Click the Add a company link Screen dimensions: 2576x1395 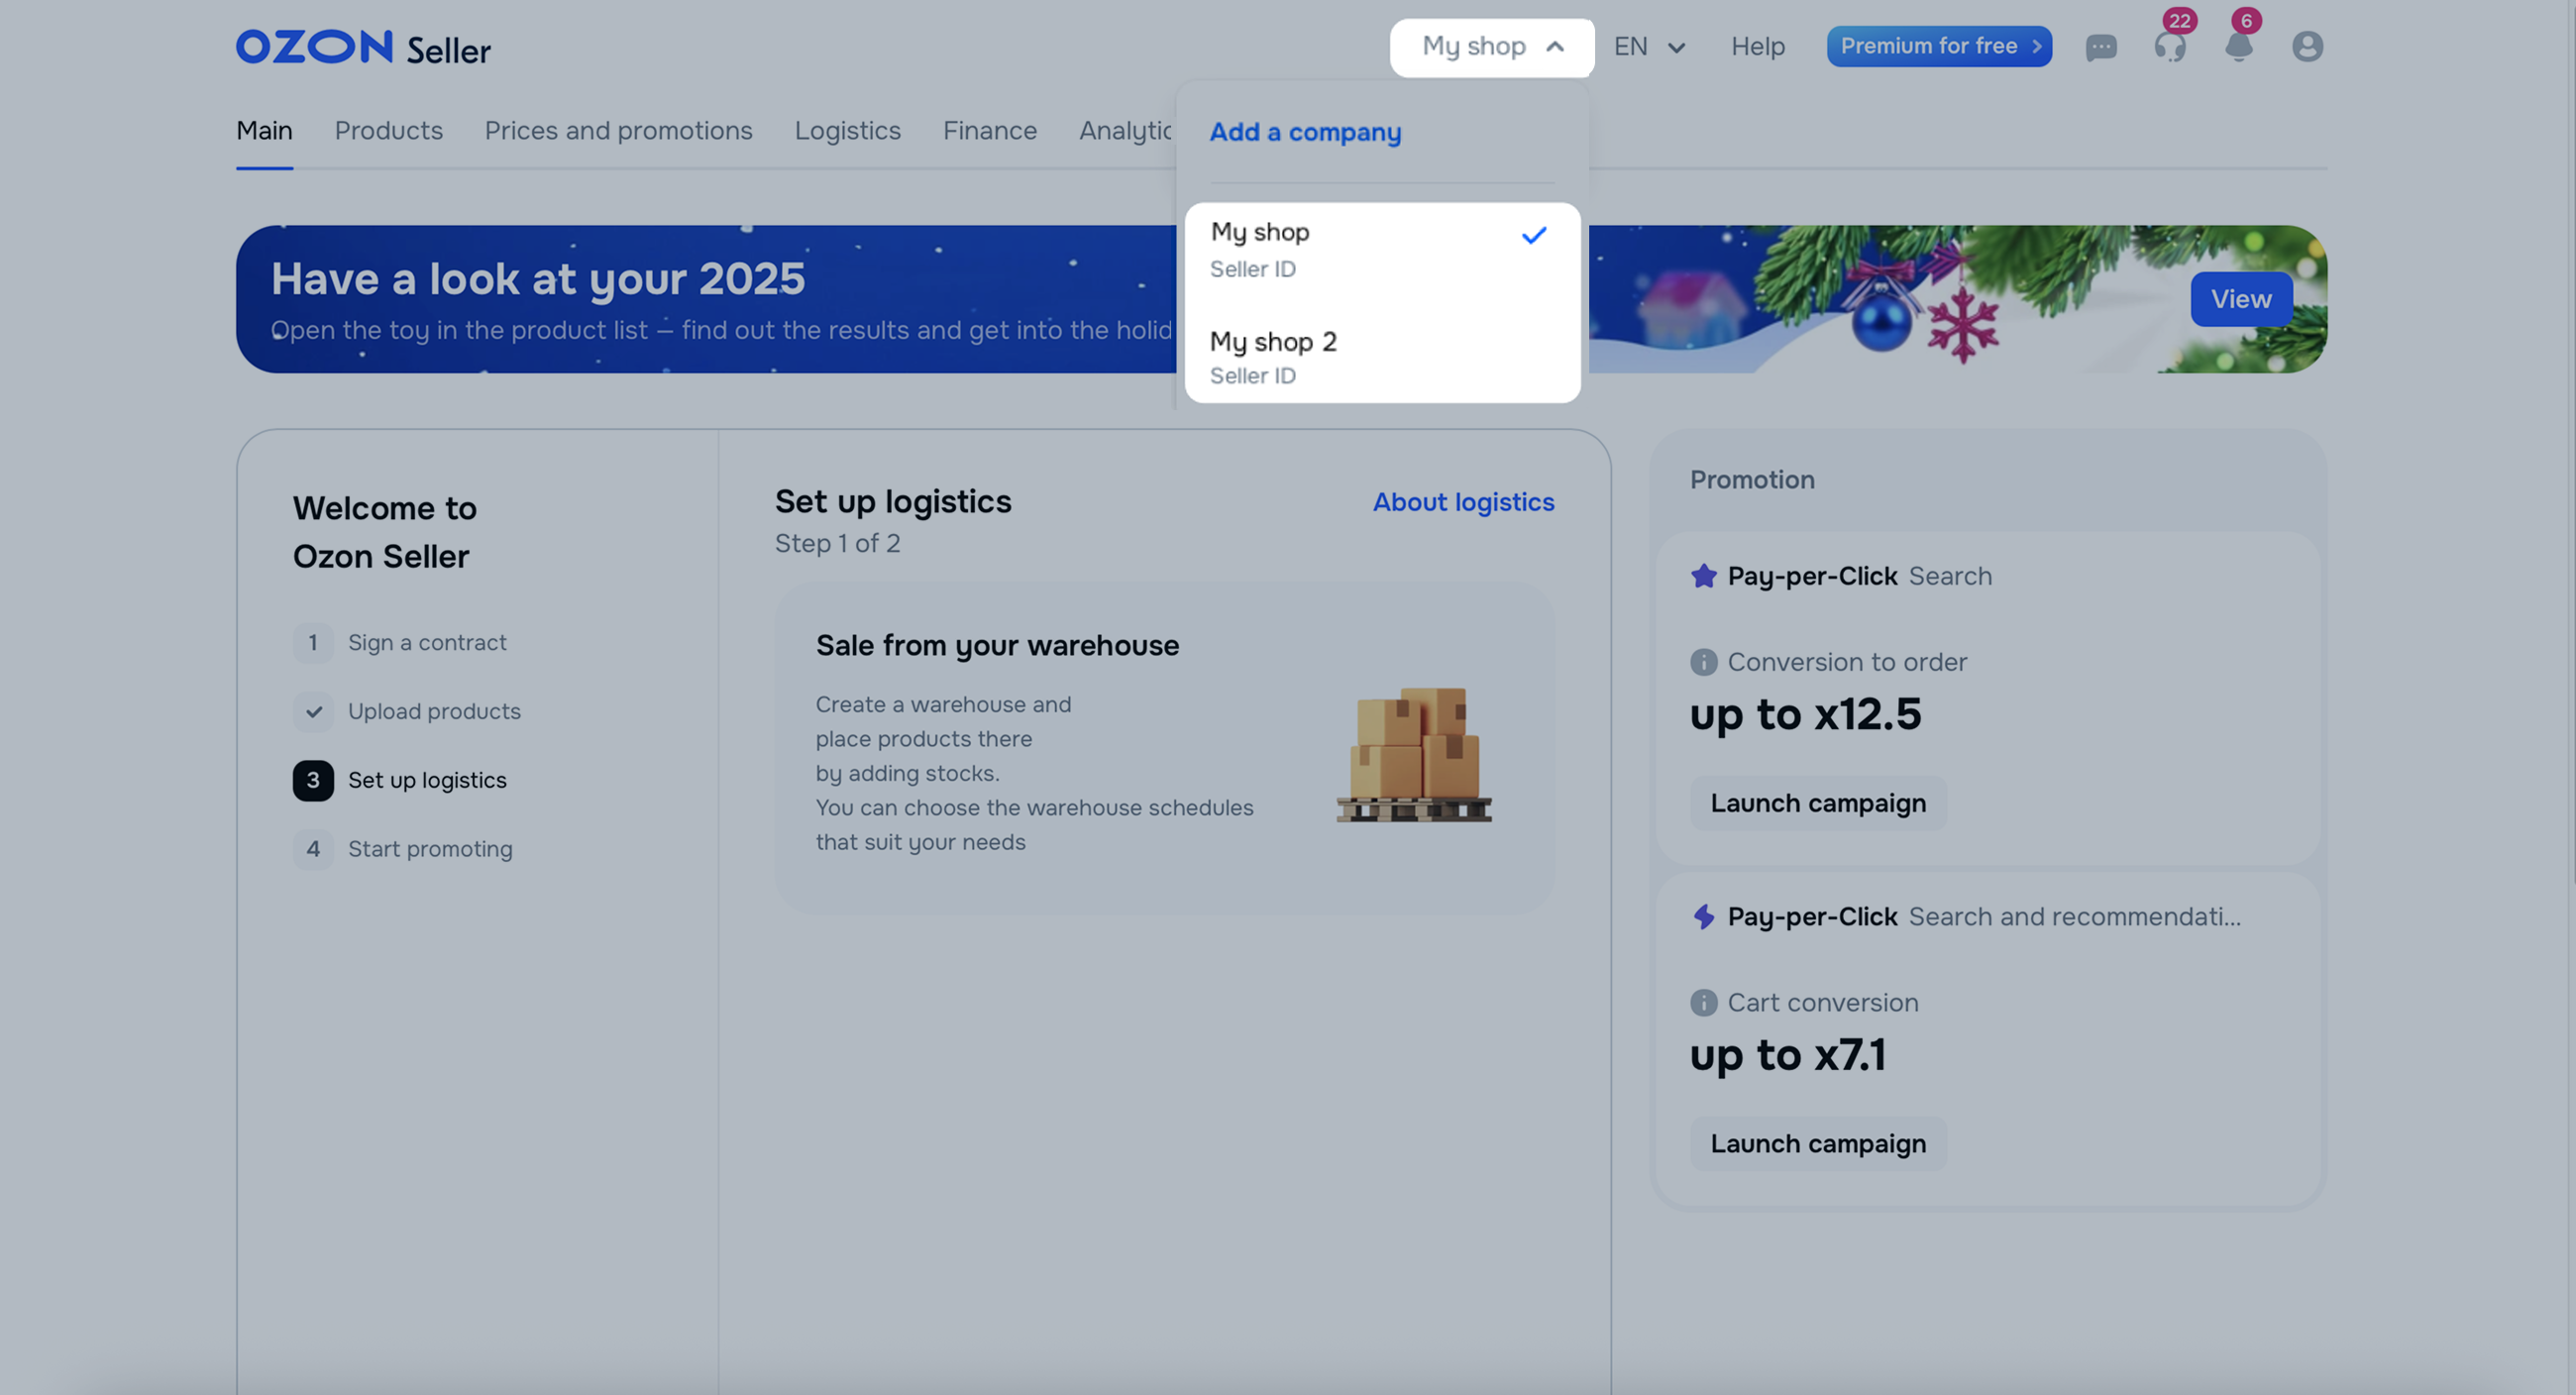point(1305,132)
